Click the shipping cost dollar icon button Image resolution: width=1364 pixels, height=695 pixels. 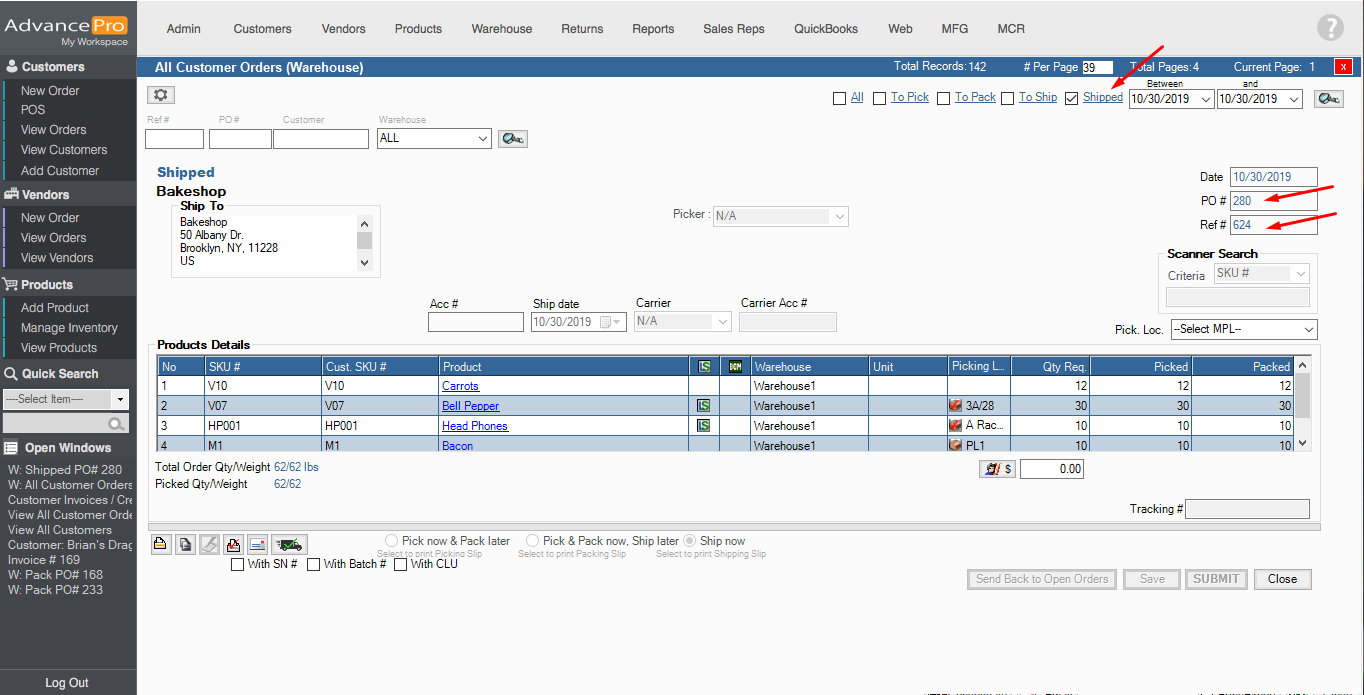[997, 469]
